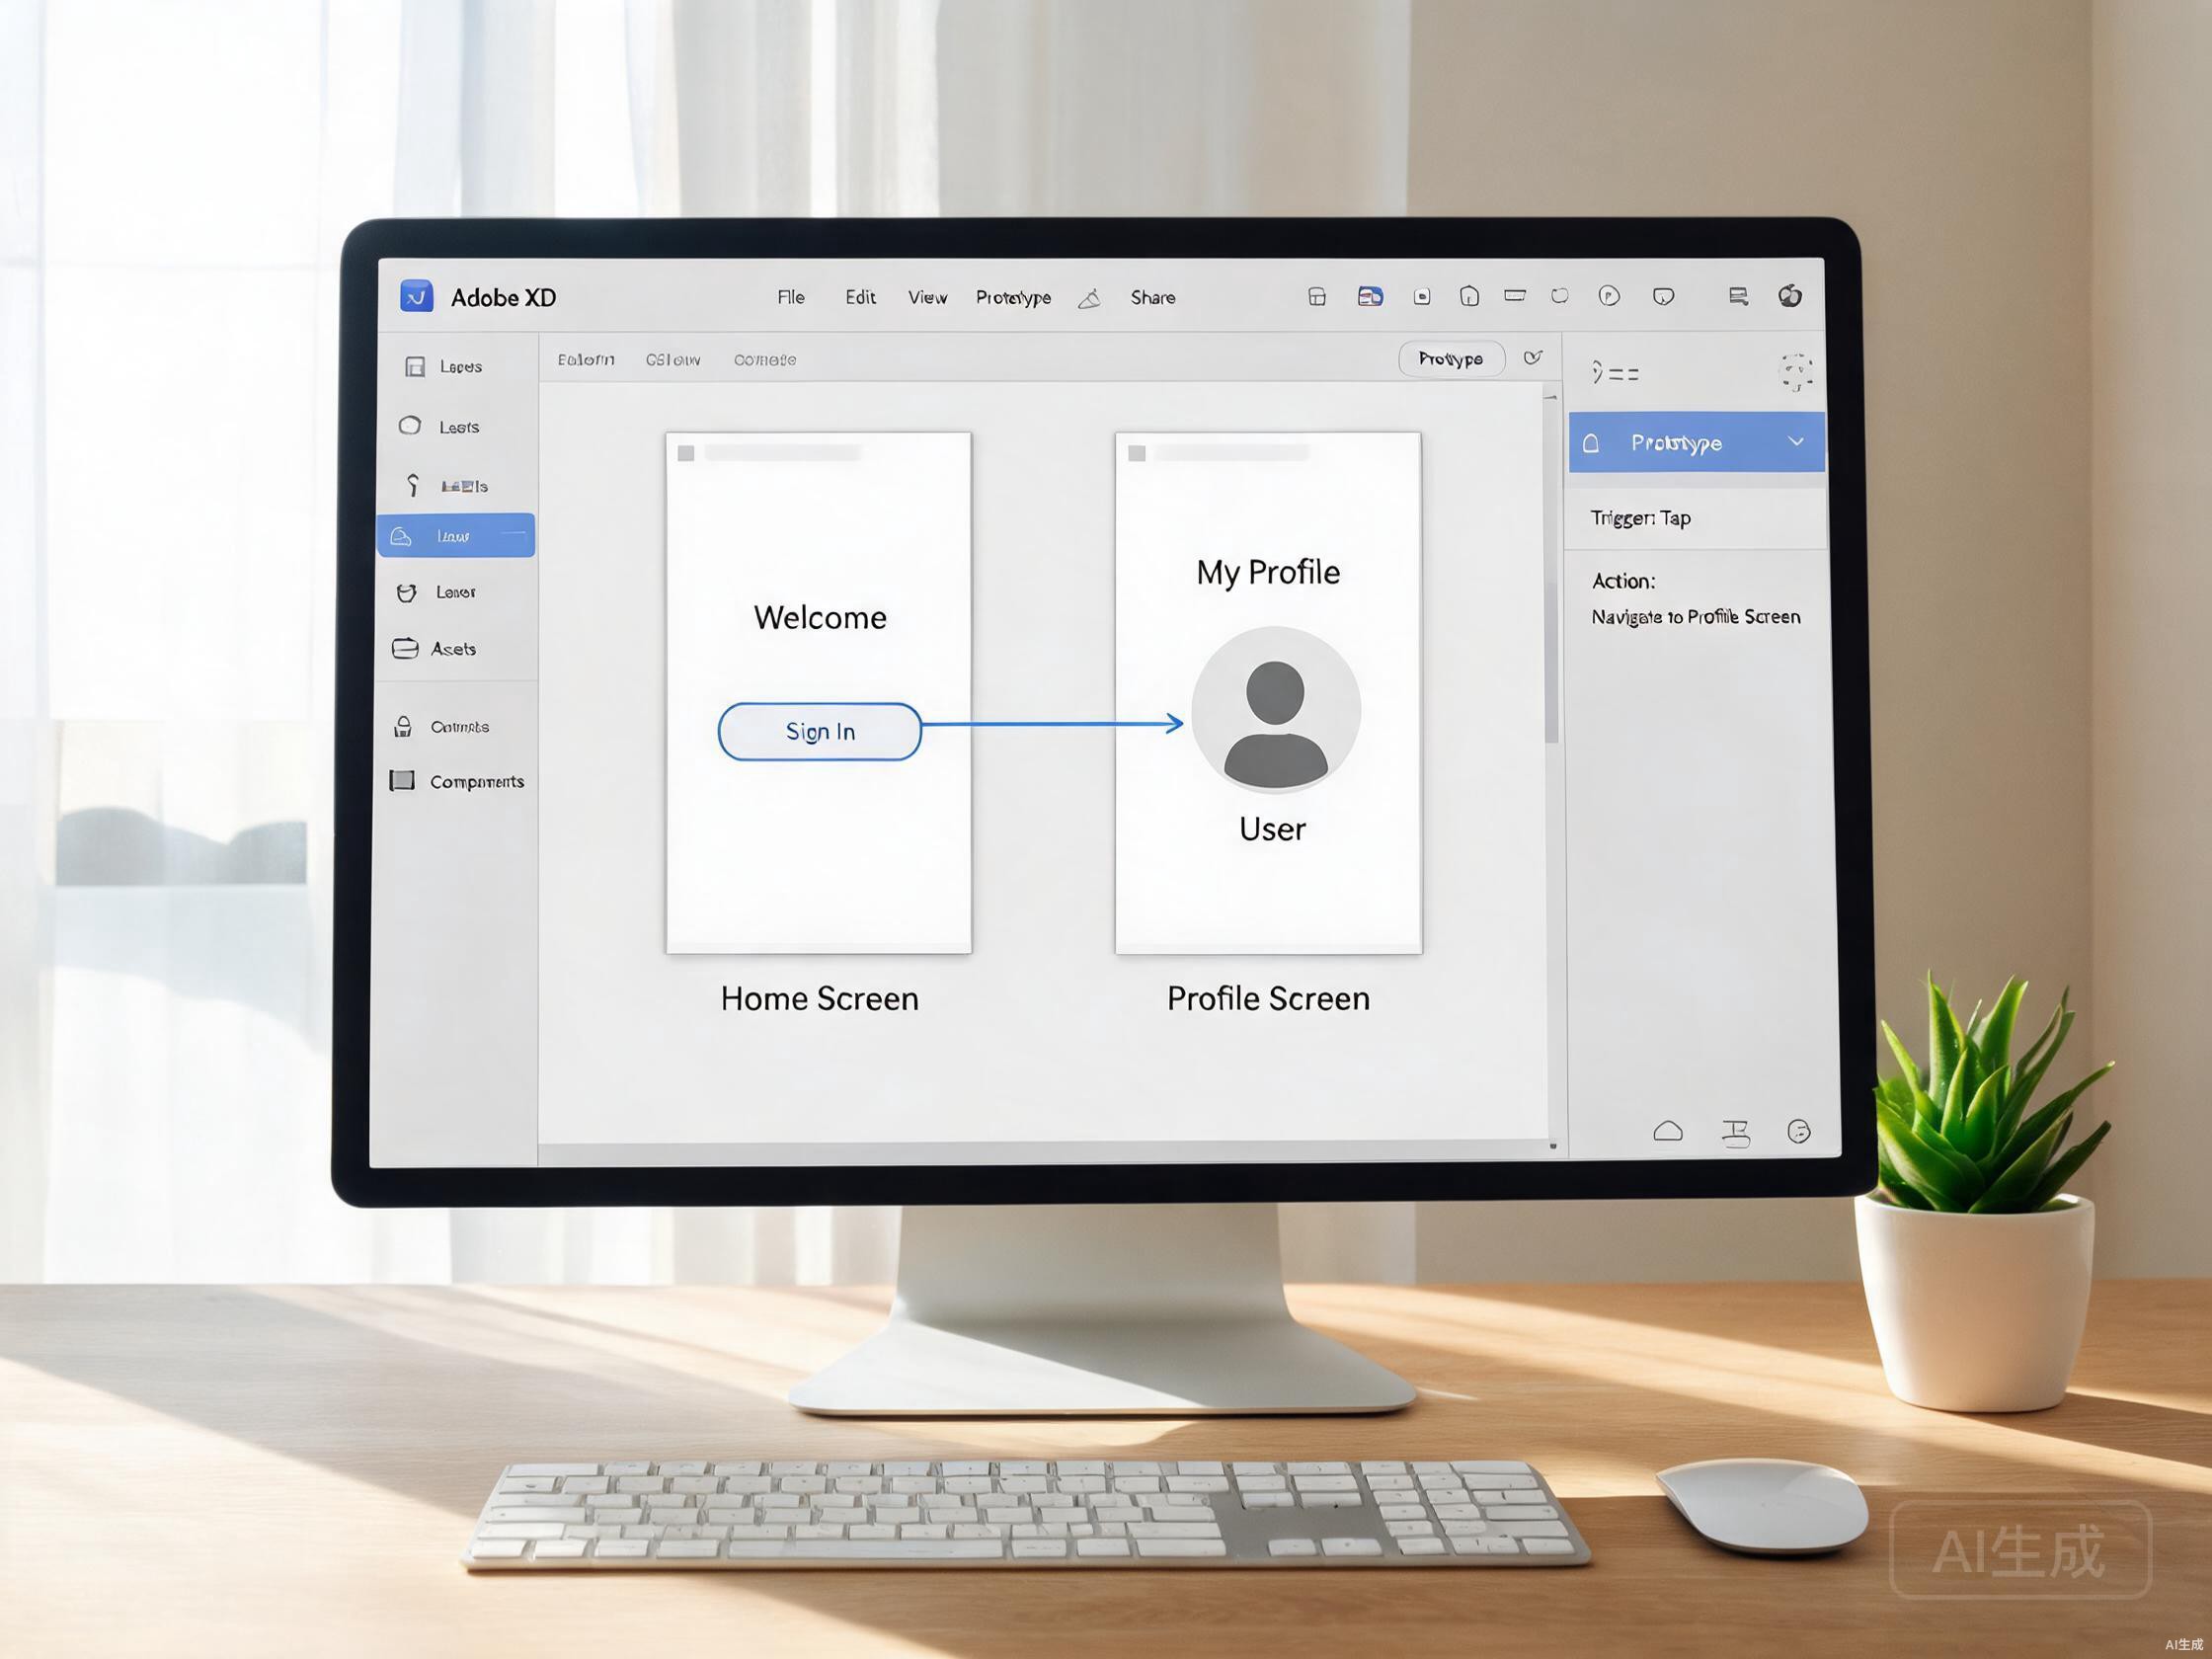Click the circular play preview icon in top toolbar

pyautogui.click(x=1609, y=295)
